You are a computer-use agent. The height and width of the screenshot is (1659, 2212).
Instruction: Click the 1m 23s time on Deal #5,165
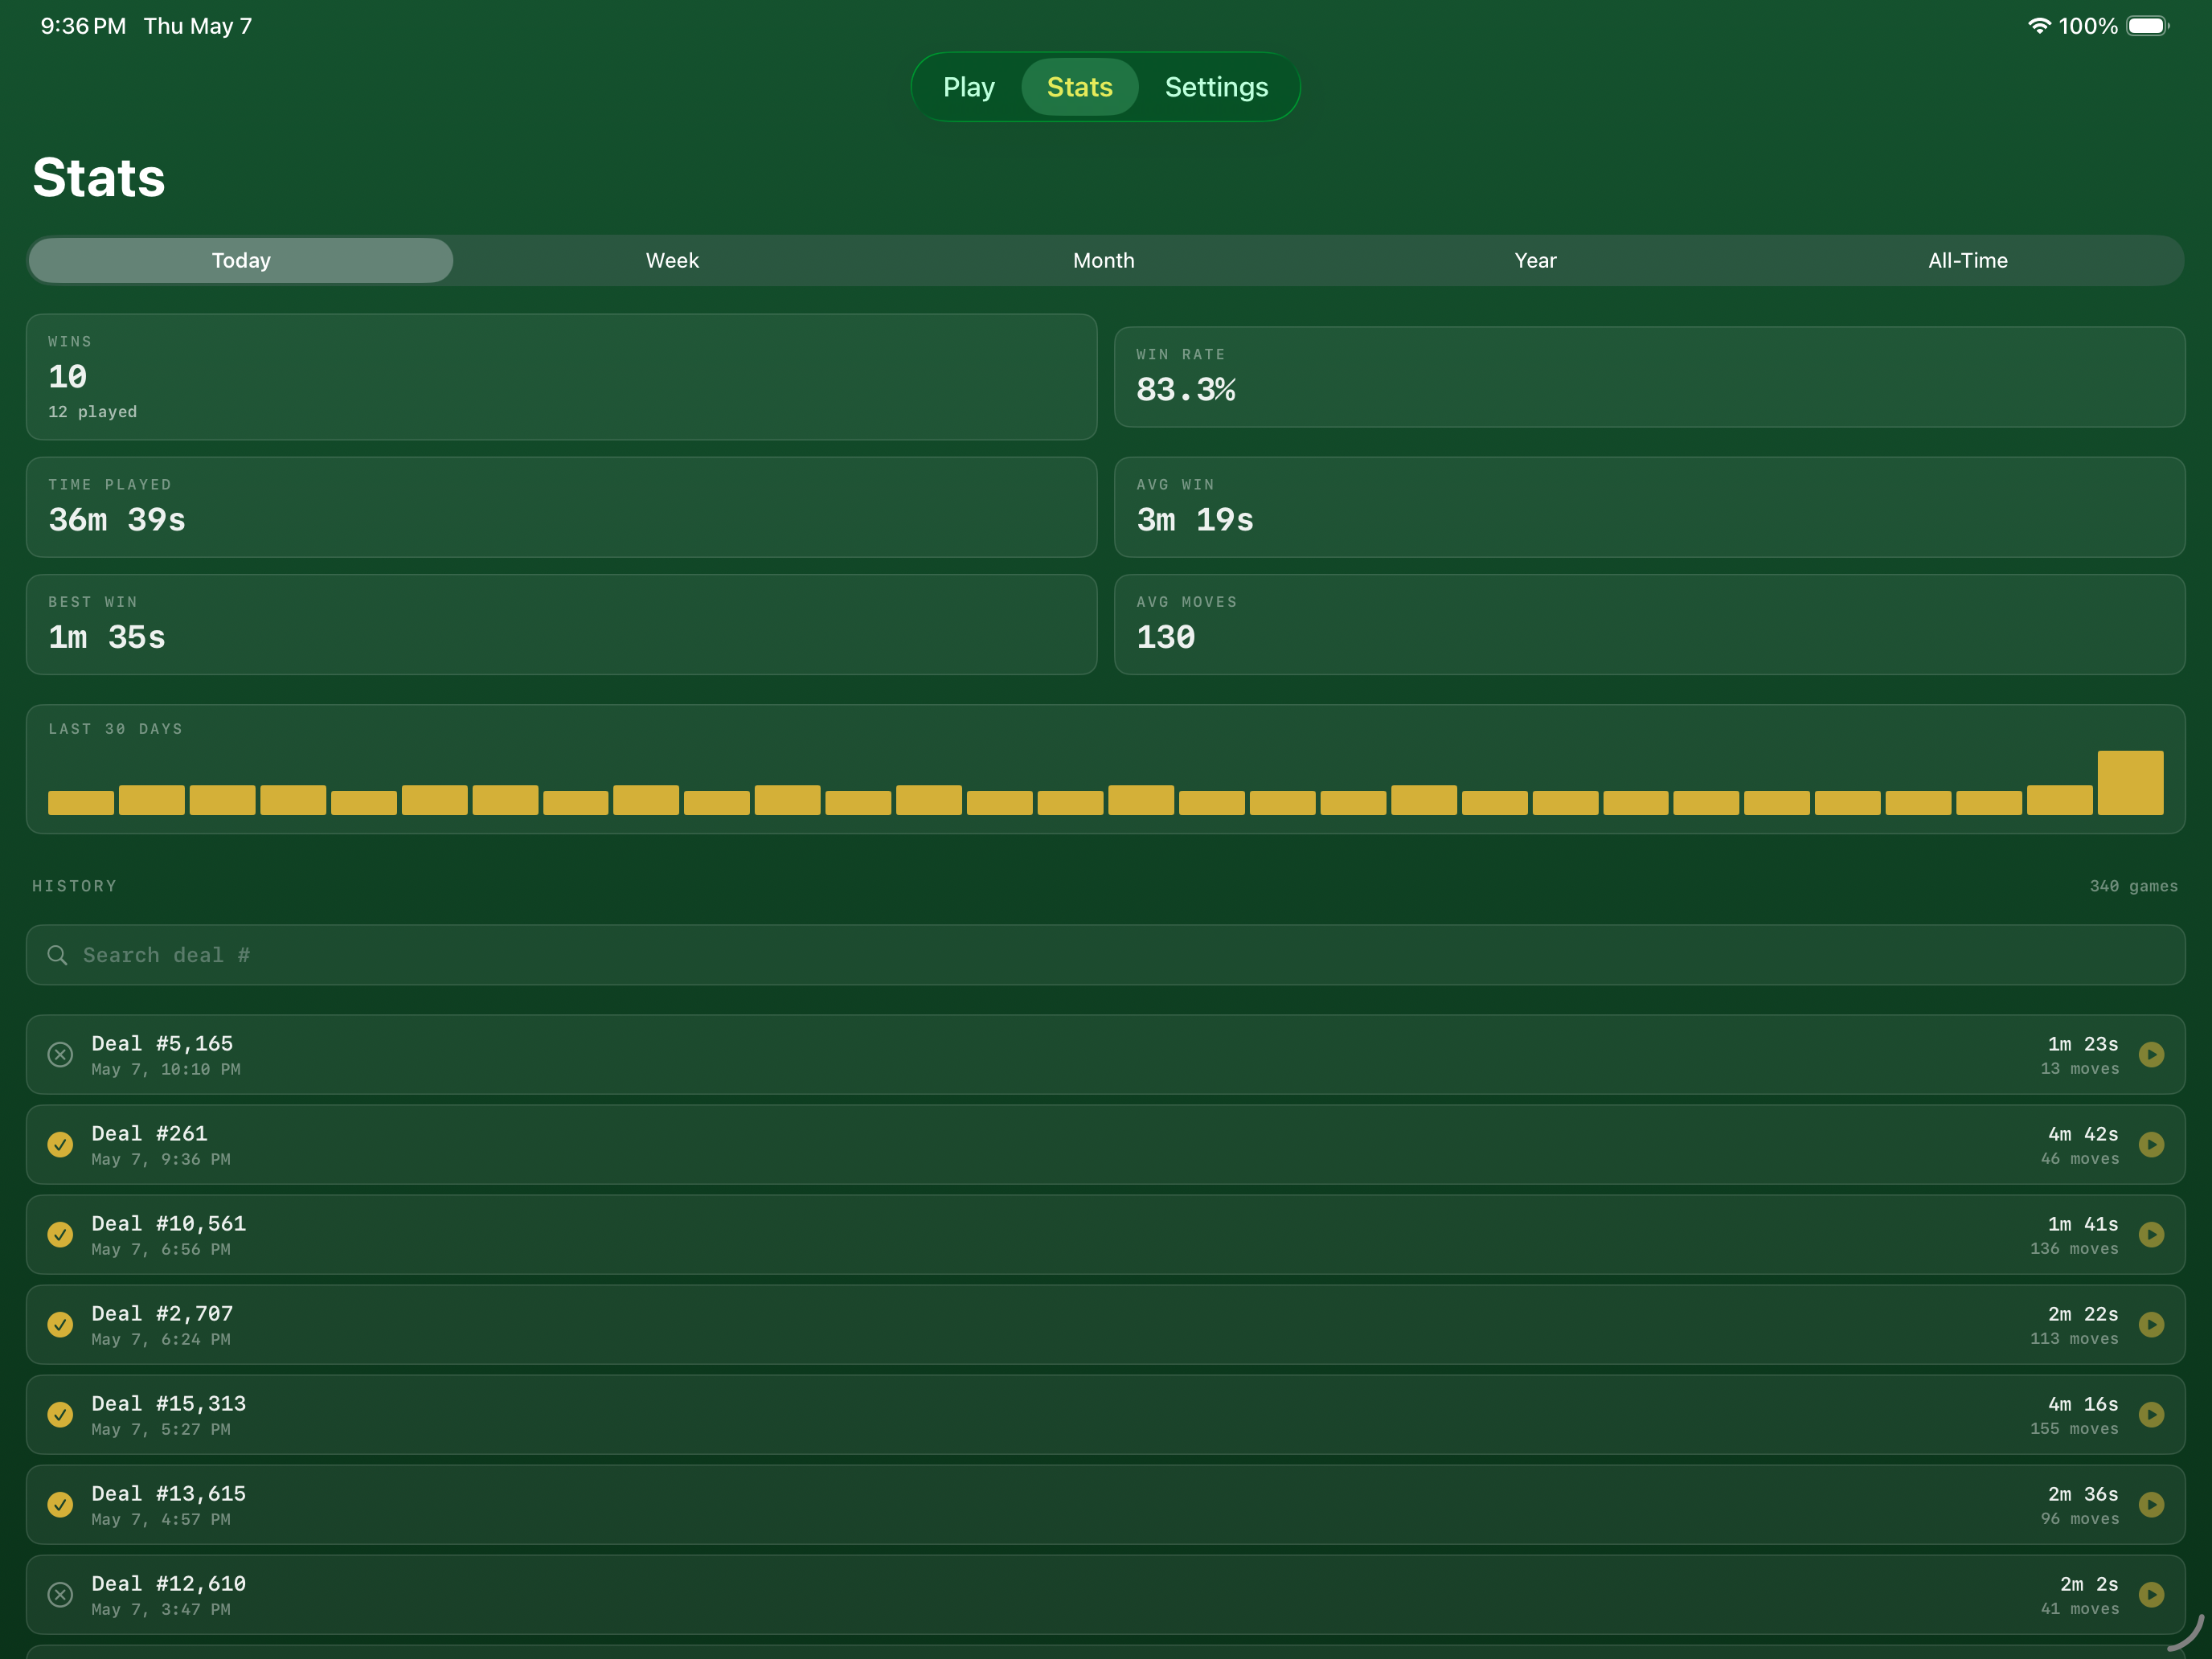point(2082,1044)
